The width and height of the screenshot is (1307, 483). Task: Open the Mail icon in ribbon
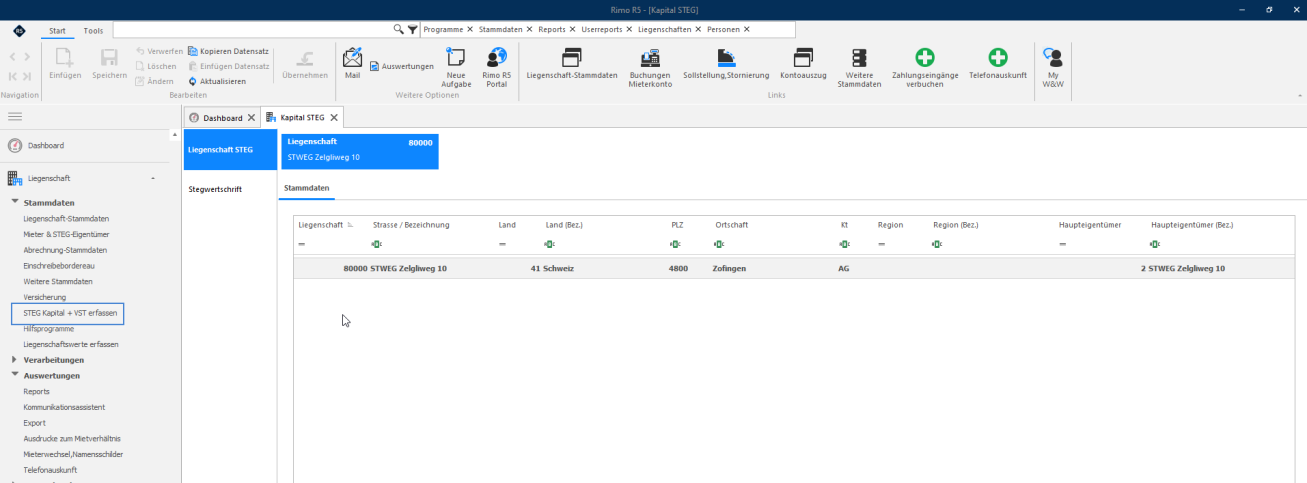click(352, 57)
